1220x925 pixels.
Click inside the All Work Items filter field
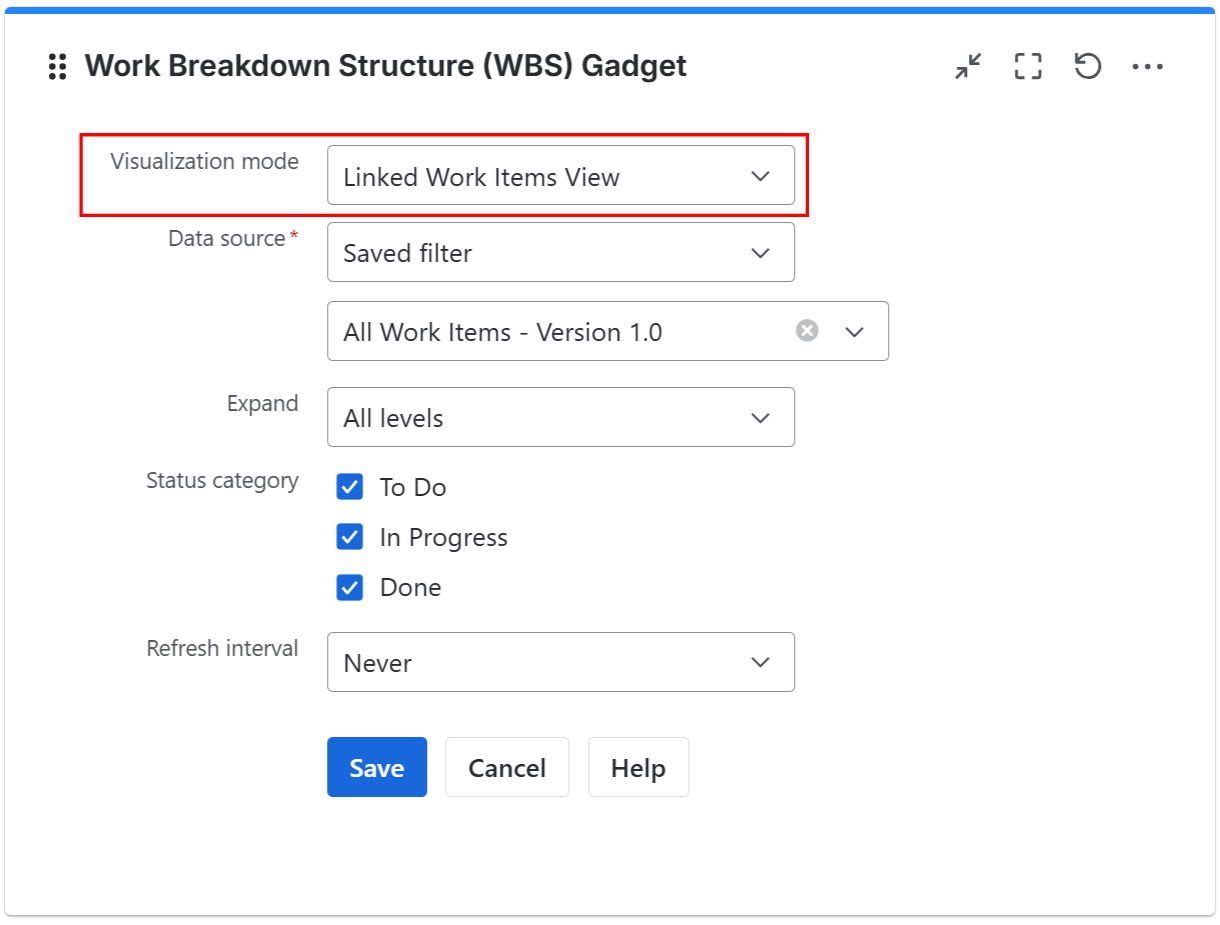(550, 331)
